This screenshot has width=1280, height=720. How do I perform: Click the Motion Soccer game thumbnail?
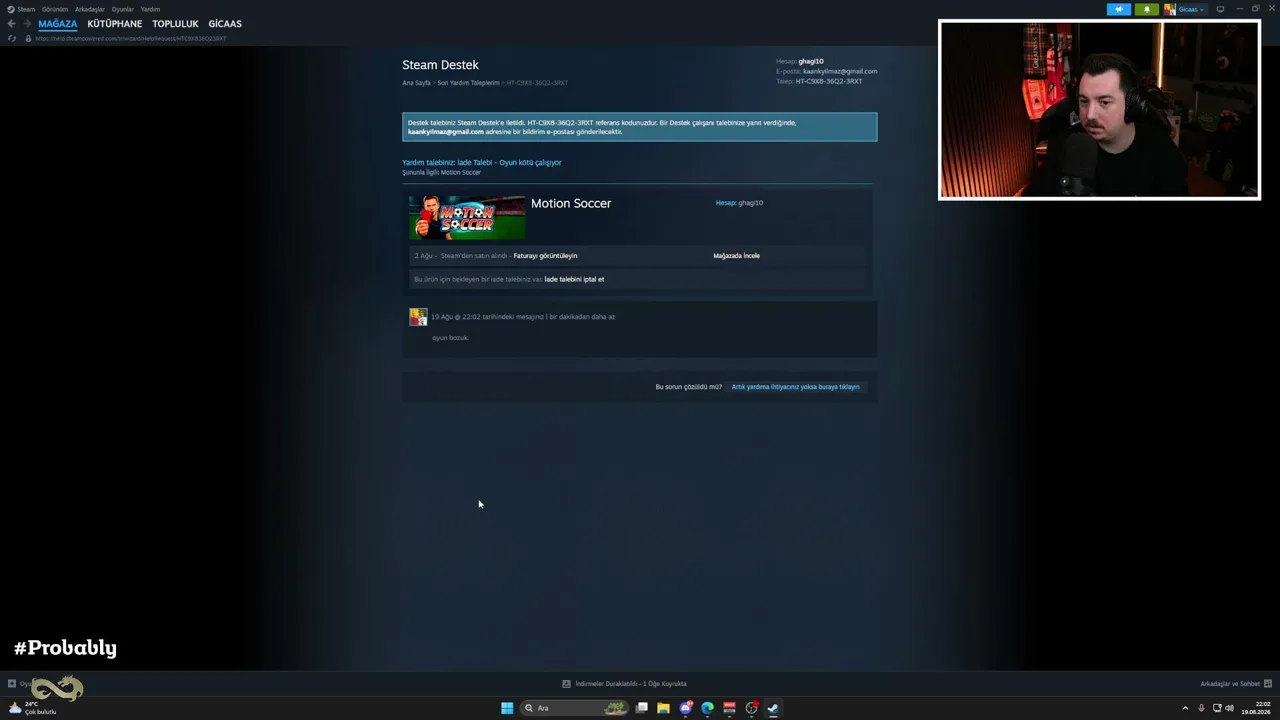coord(467,218)
